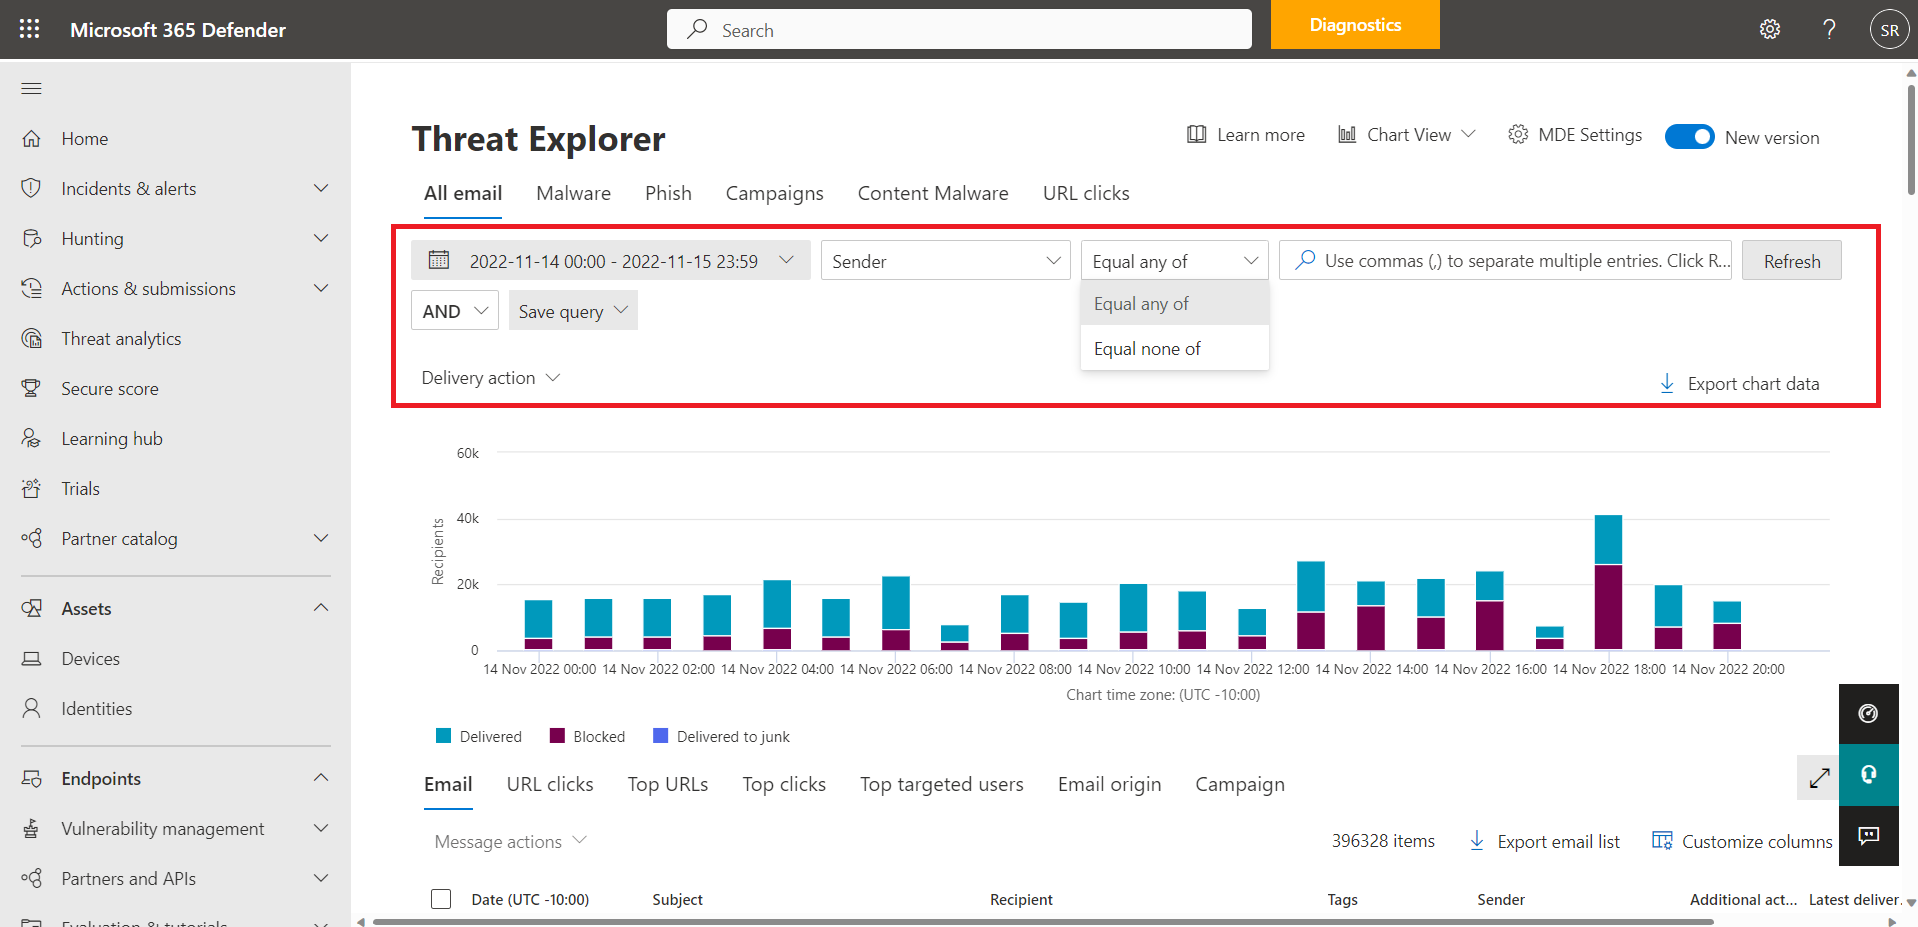Open the feedback chat floating button
The width and height of the screenshot is (1918, 927).
tap(1868, 835)
